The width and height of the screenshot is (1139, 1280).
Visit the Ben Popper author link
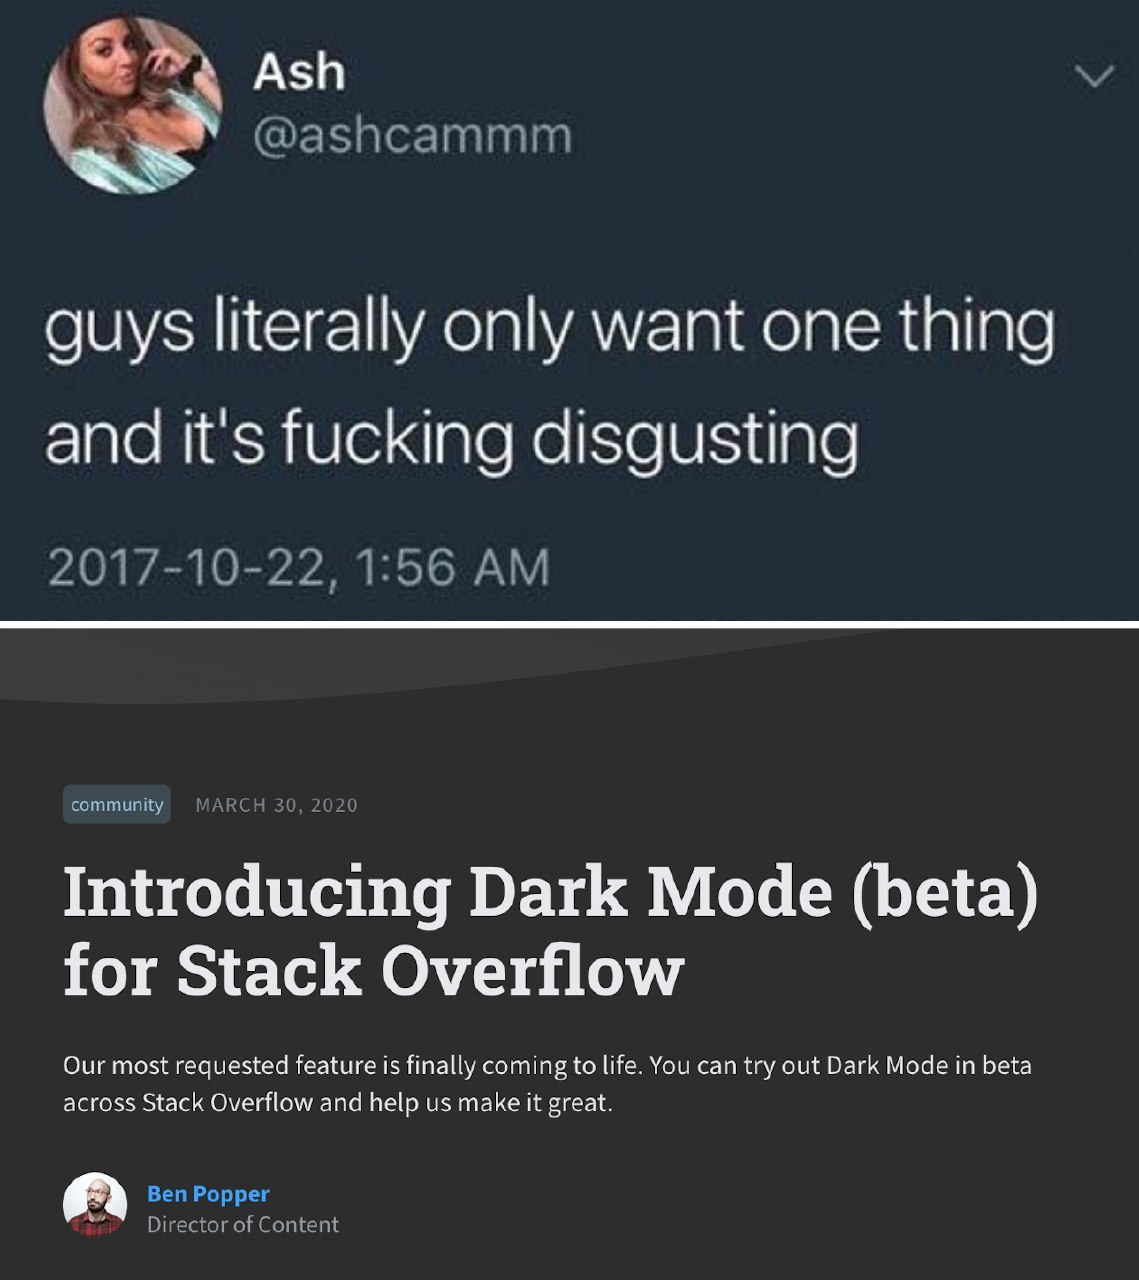(208, 1194)
